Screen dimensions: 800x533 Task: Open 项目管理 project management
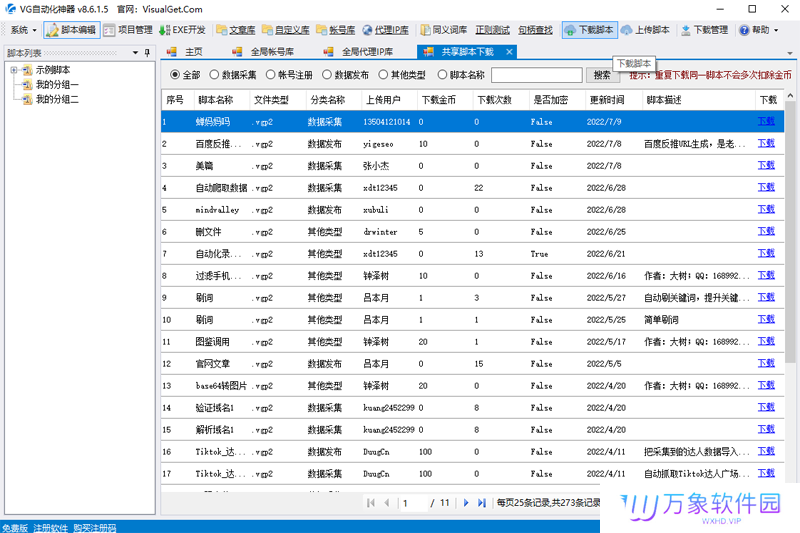point(128,30)
